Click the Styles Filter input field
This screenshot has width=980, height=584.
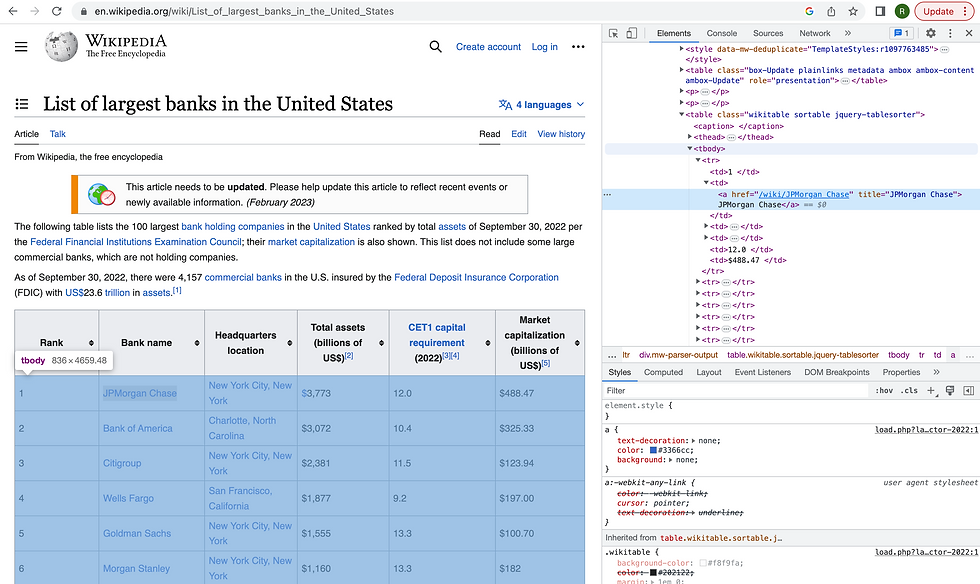[x=736, y=390]
